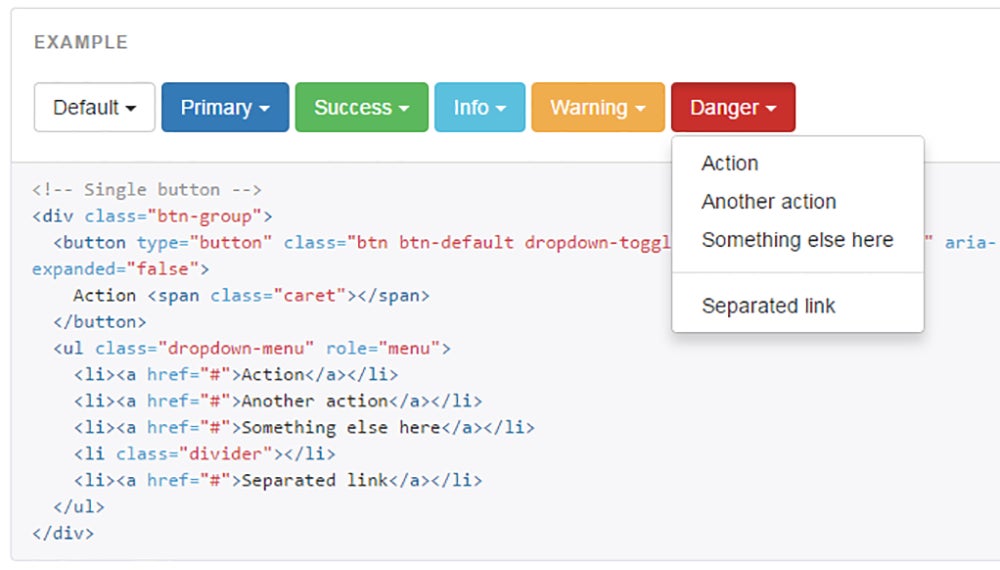Click the li class="divider" code line
Image resolution: width=1000 pixels, height=570 pixels.
(x=204, y=454)
